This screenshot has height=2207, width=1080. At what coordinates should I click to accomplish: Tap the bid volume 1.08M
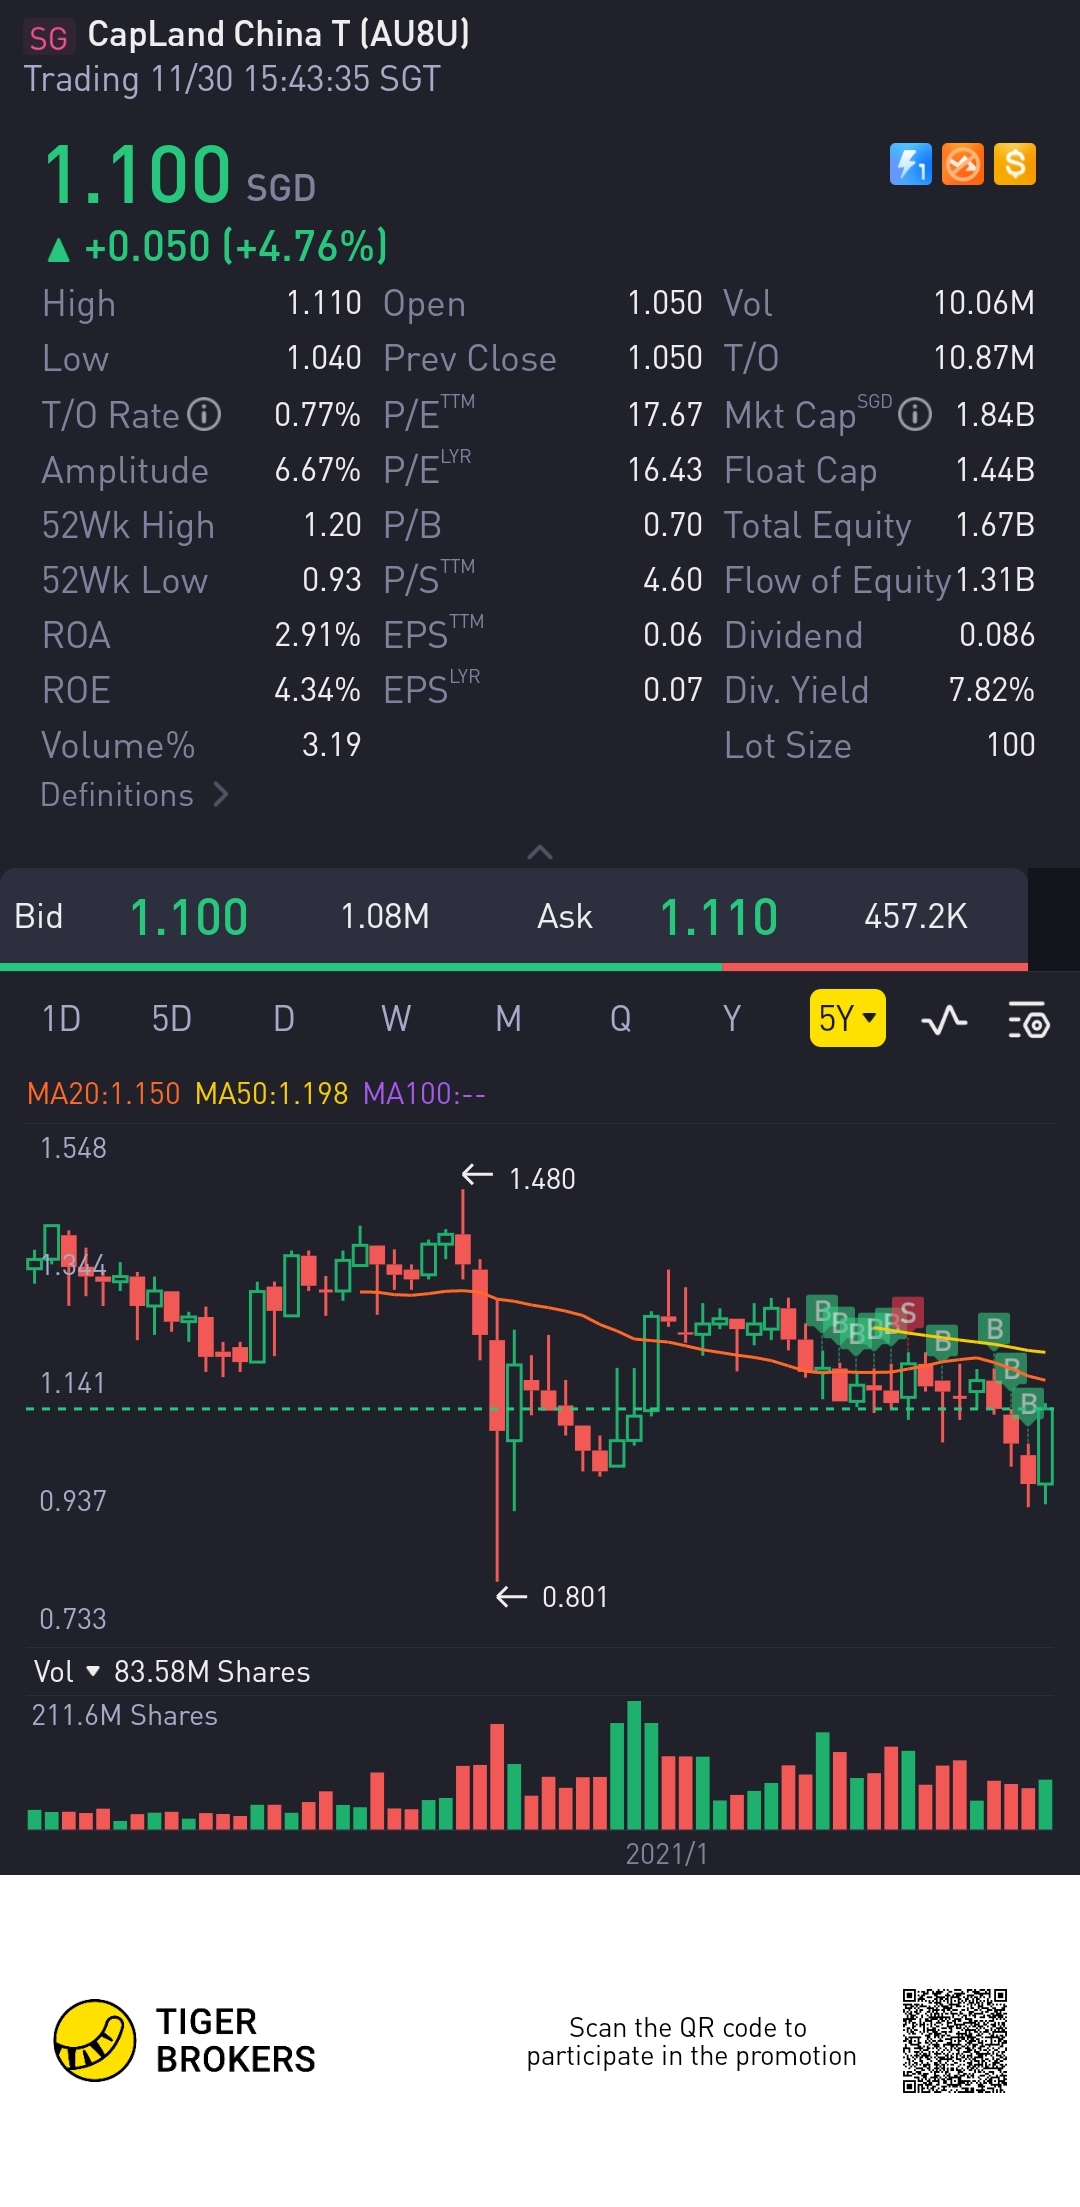click(x=385, y=916)
